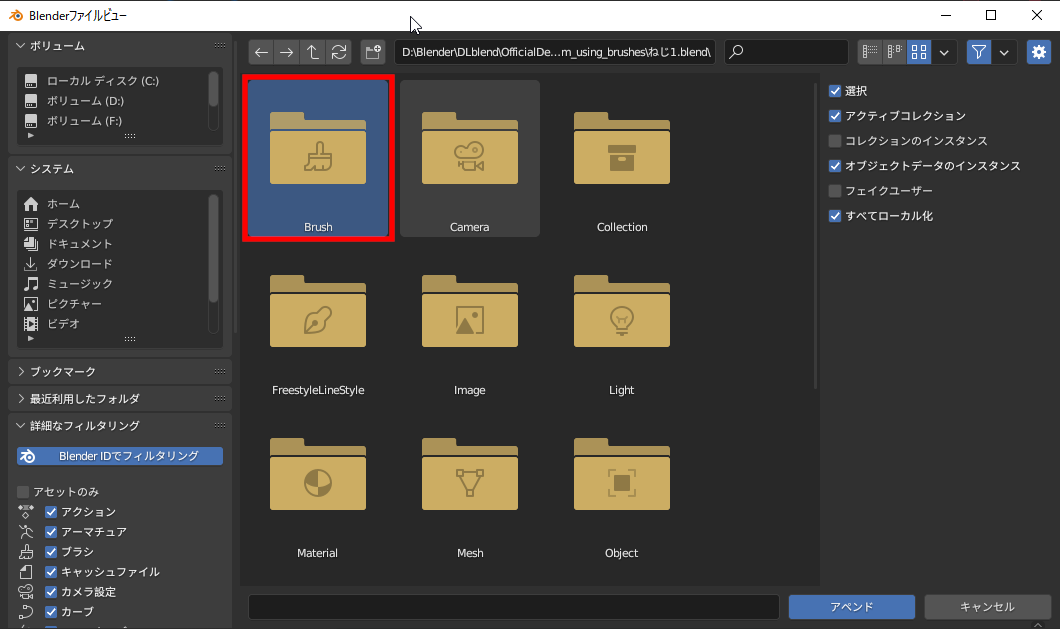Open the Light folder
This screenshot has width=1060, height=629.
[622, 321]
